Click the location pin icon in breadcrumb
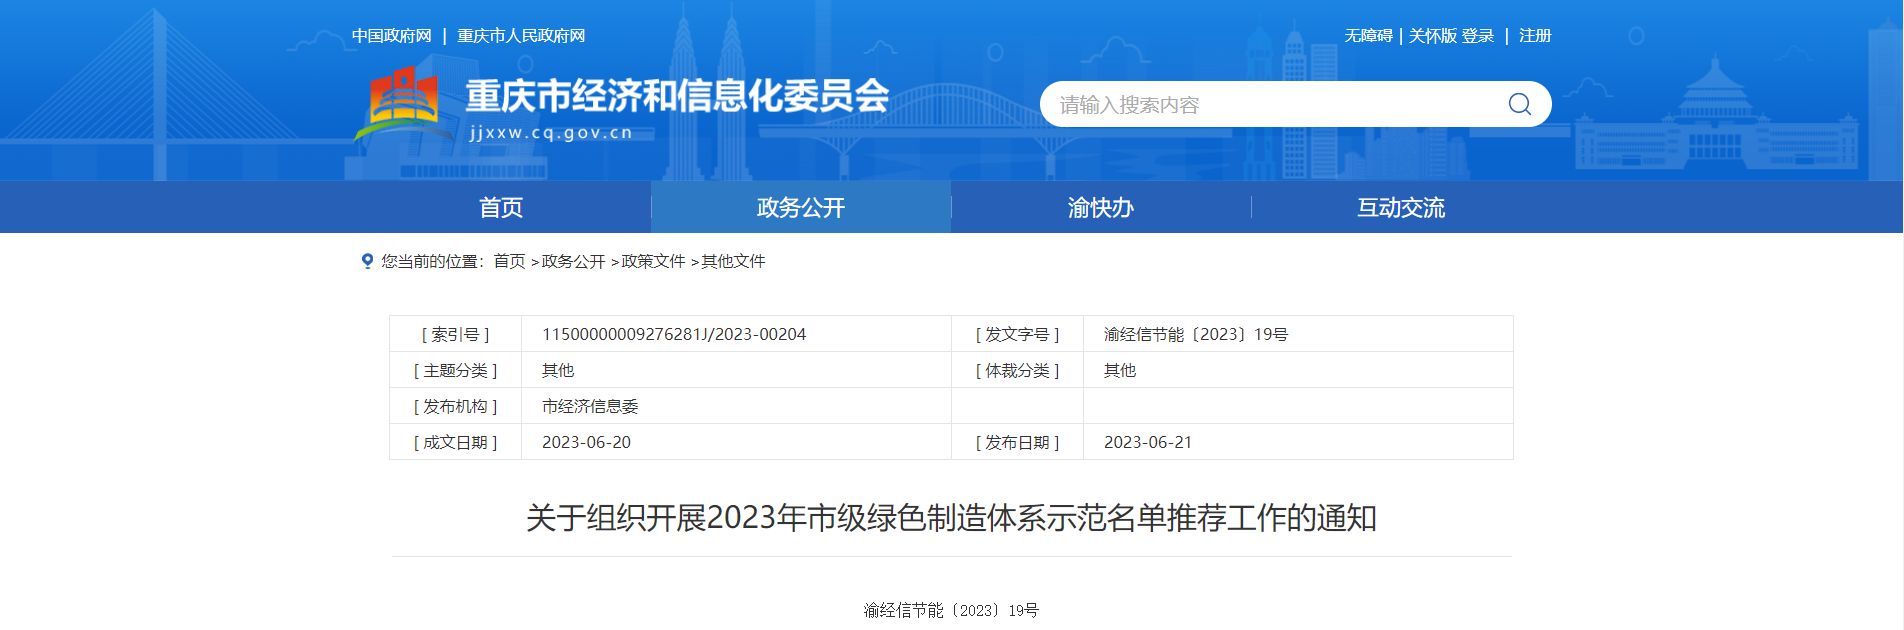 coord(367,261)
